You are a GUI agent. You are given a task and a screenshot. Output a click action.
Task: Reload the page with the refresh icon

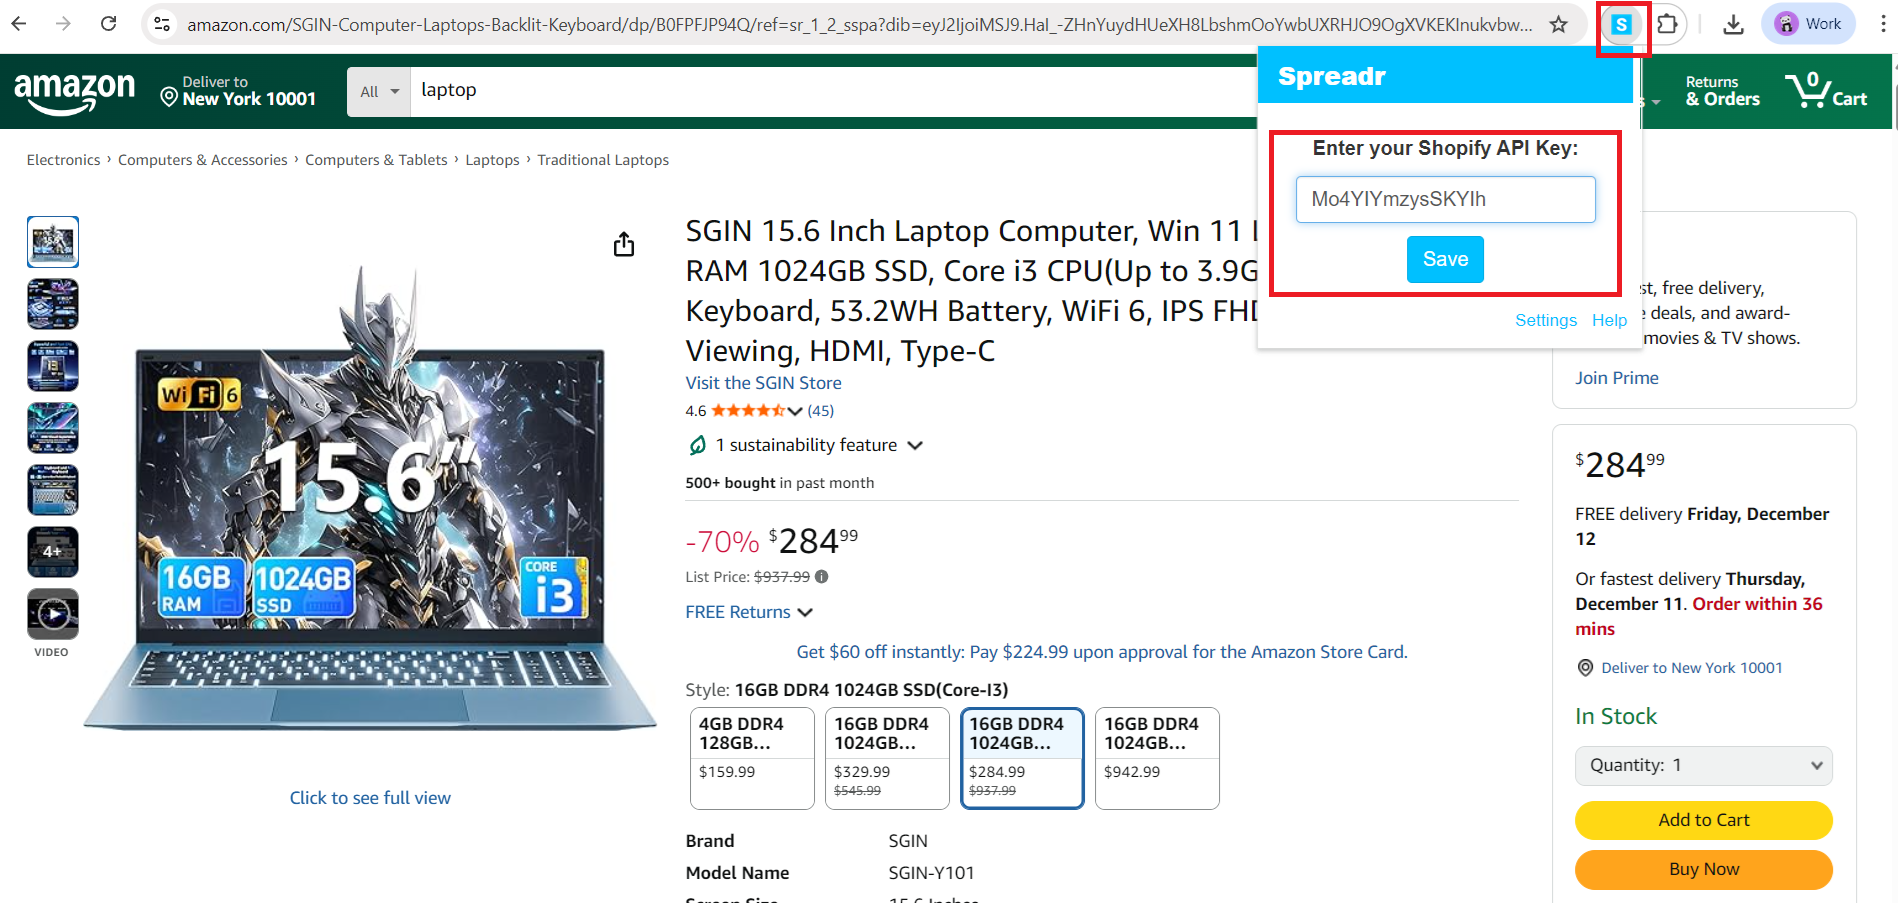coord(109,24)
